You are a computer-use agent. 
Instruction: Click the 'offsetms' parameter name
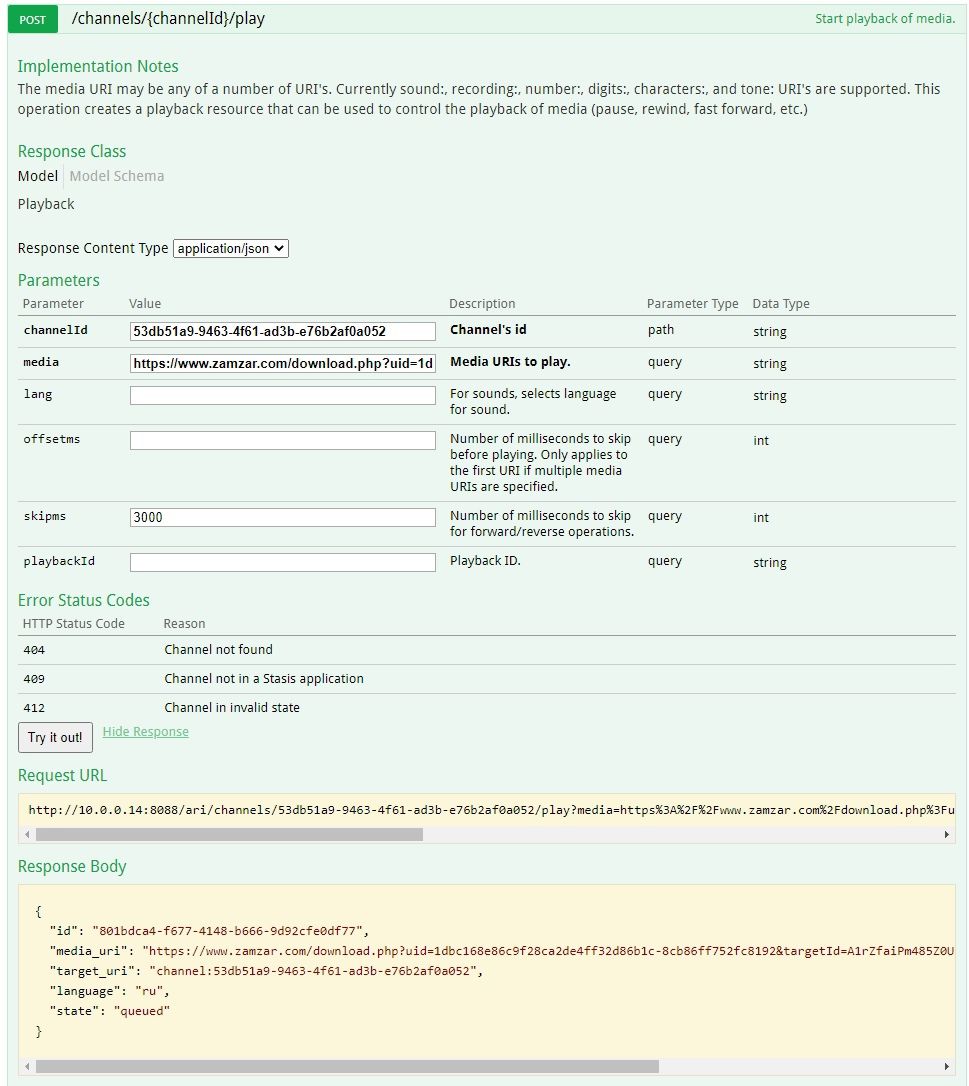pos(51,439)
